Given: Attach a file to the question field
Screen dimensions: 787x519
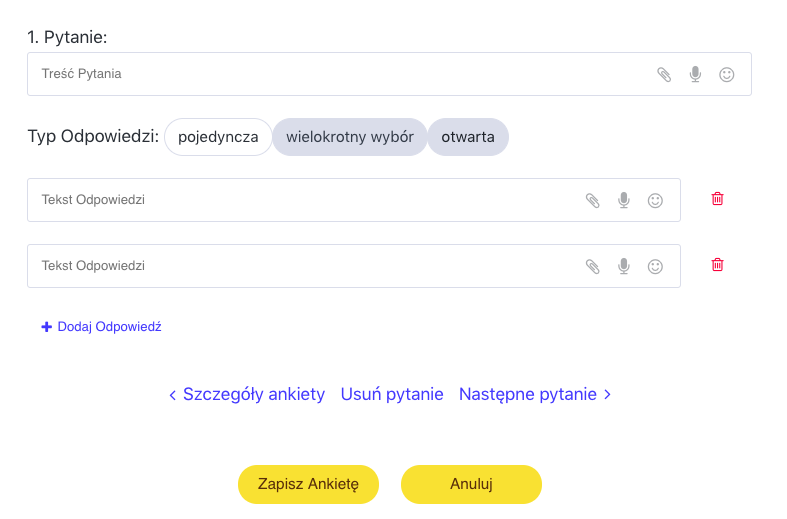Looking at the screenshot, I should point(664,74).
